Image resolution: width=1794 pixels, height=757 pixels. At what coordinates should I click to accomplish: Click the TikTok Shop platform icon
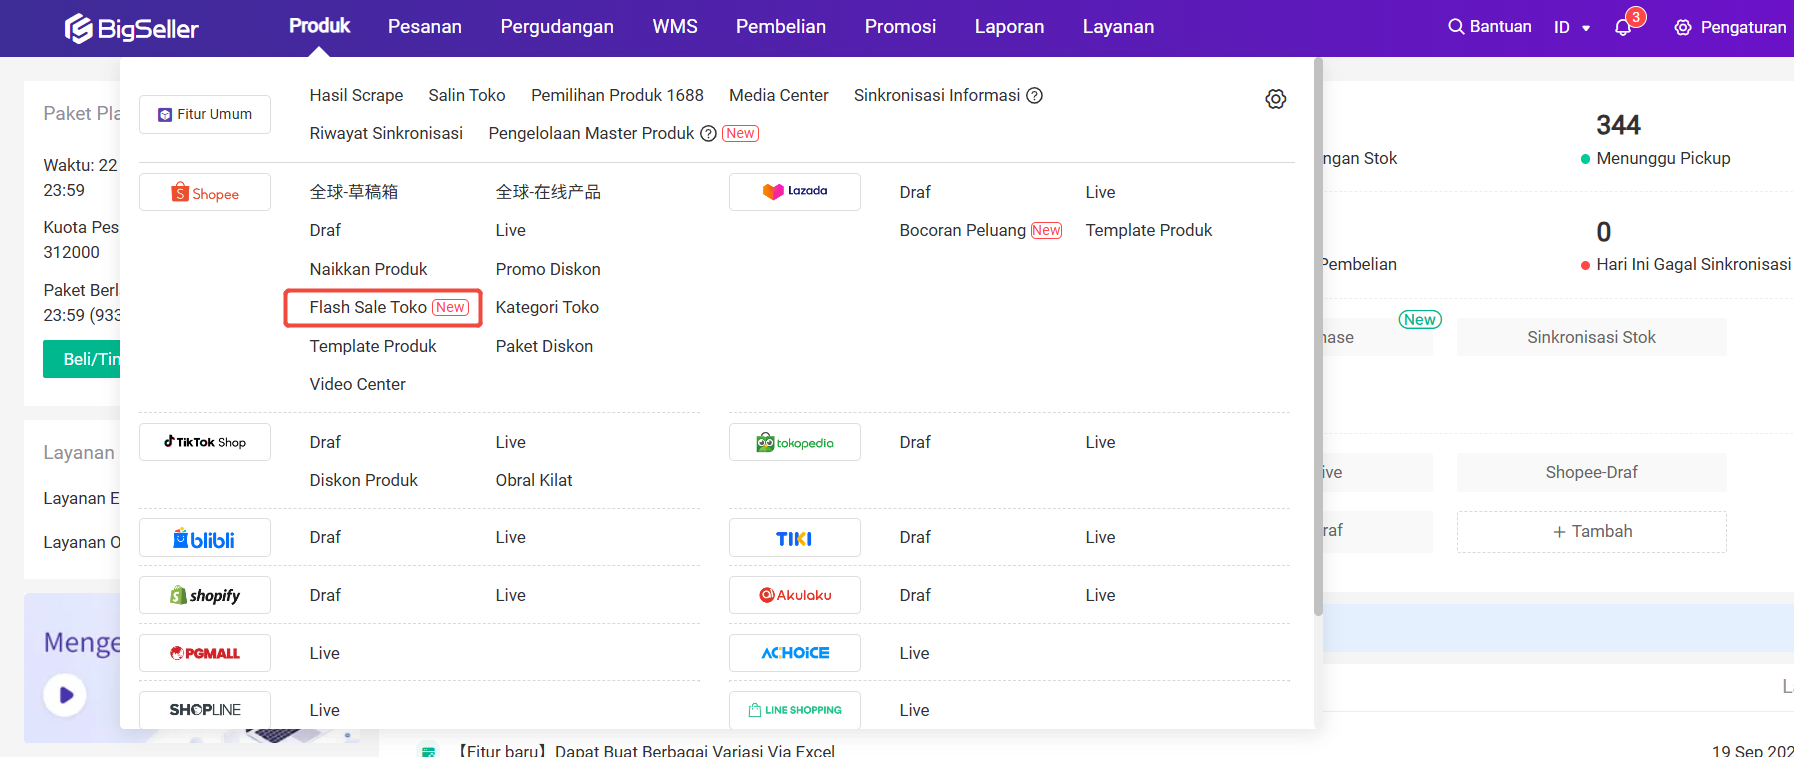[205, 442]
